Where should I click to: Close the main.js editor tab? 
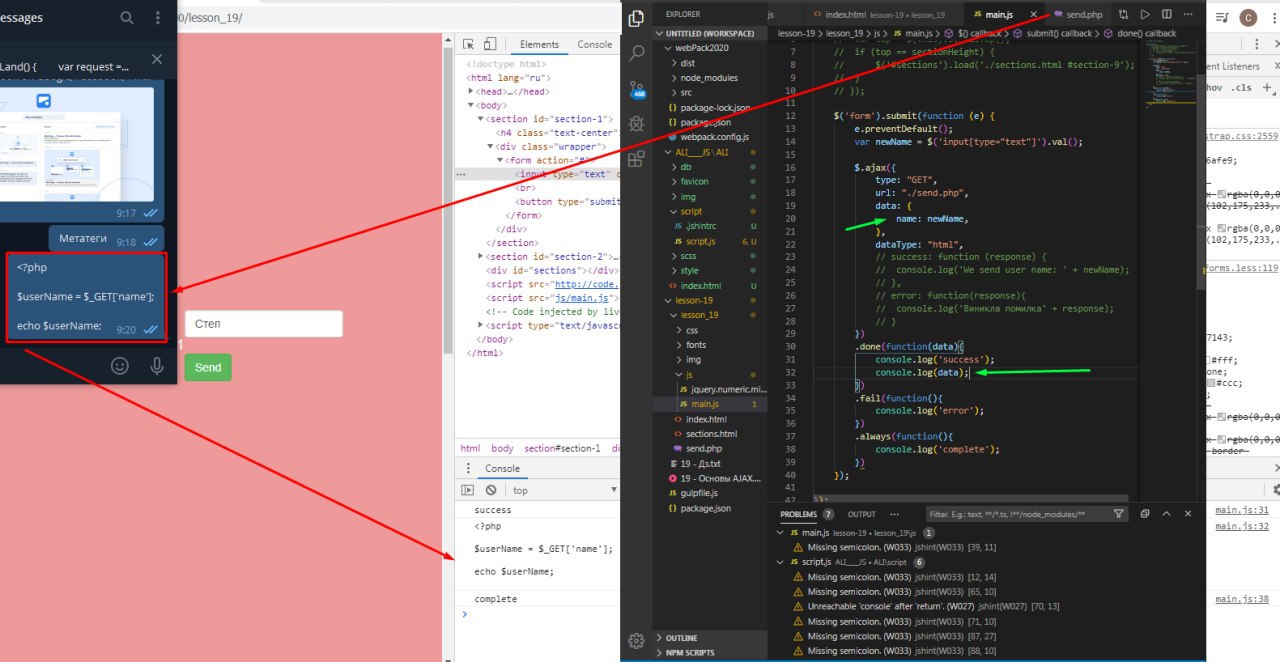click(x=1032, y=15)
